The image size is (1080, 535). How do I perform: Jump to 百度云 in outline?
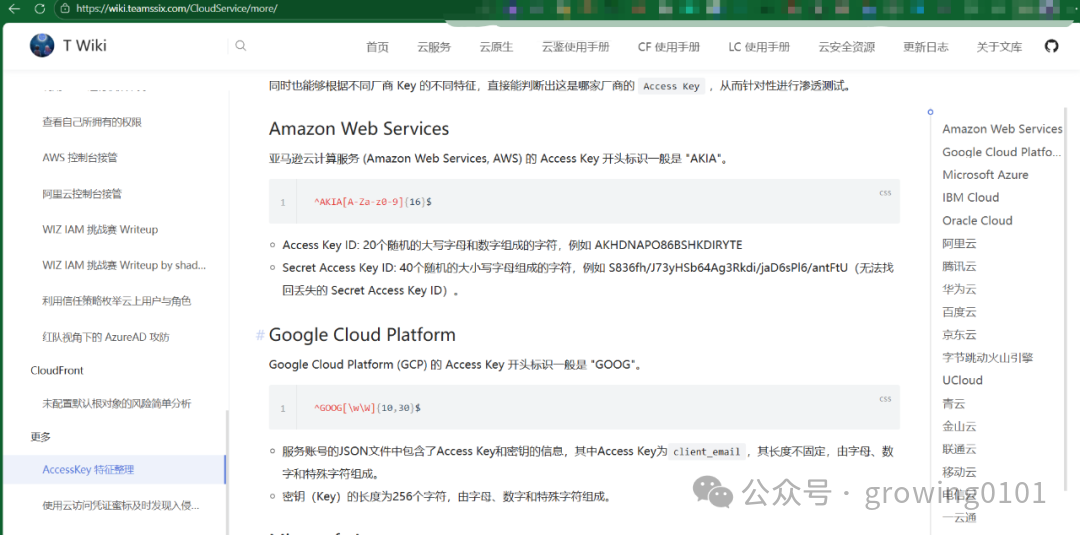point(959,312)
